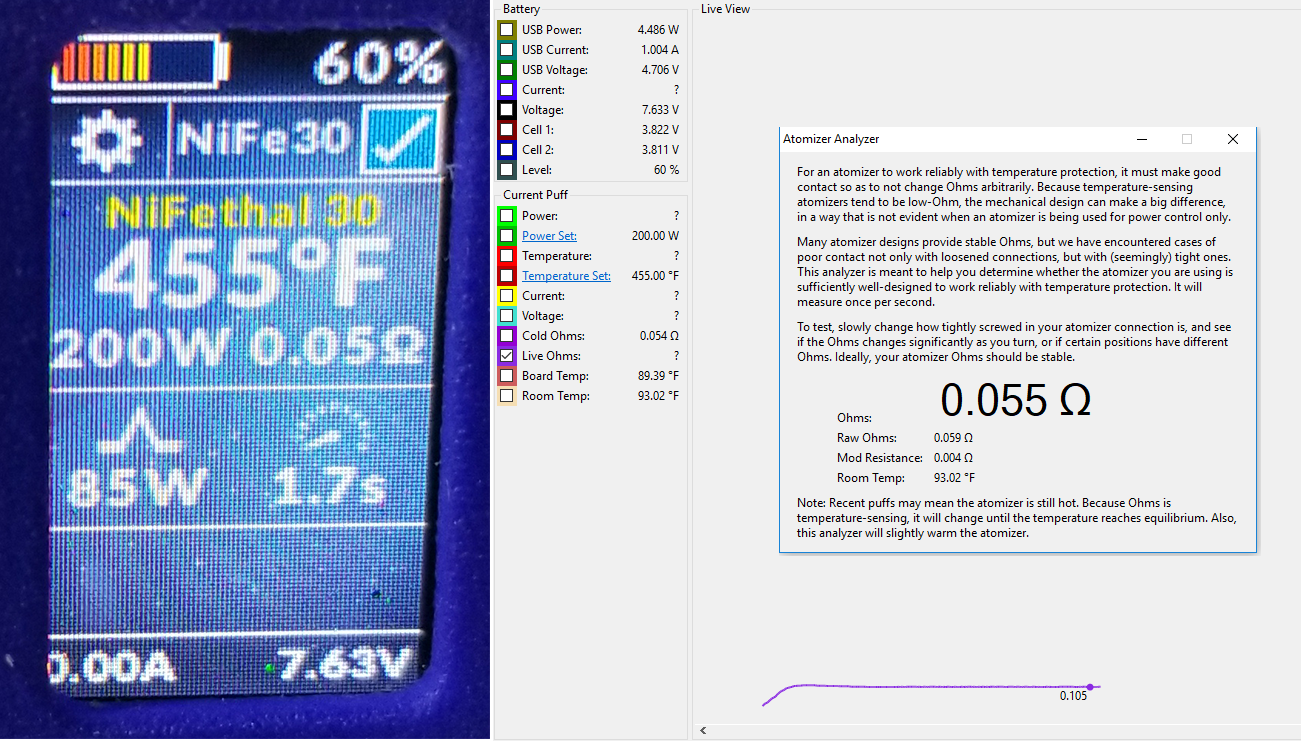Check the Board Temp checkbox
This screenshot has height=741, width=1301.
(x=507, y=376)
